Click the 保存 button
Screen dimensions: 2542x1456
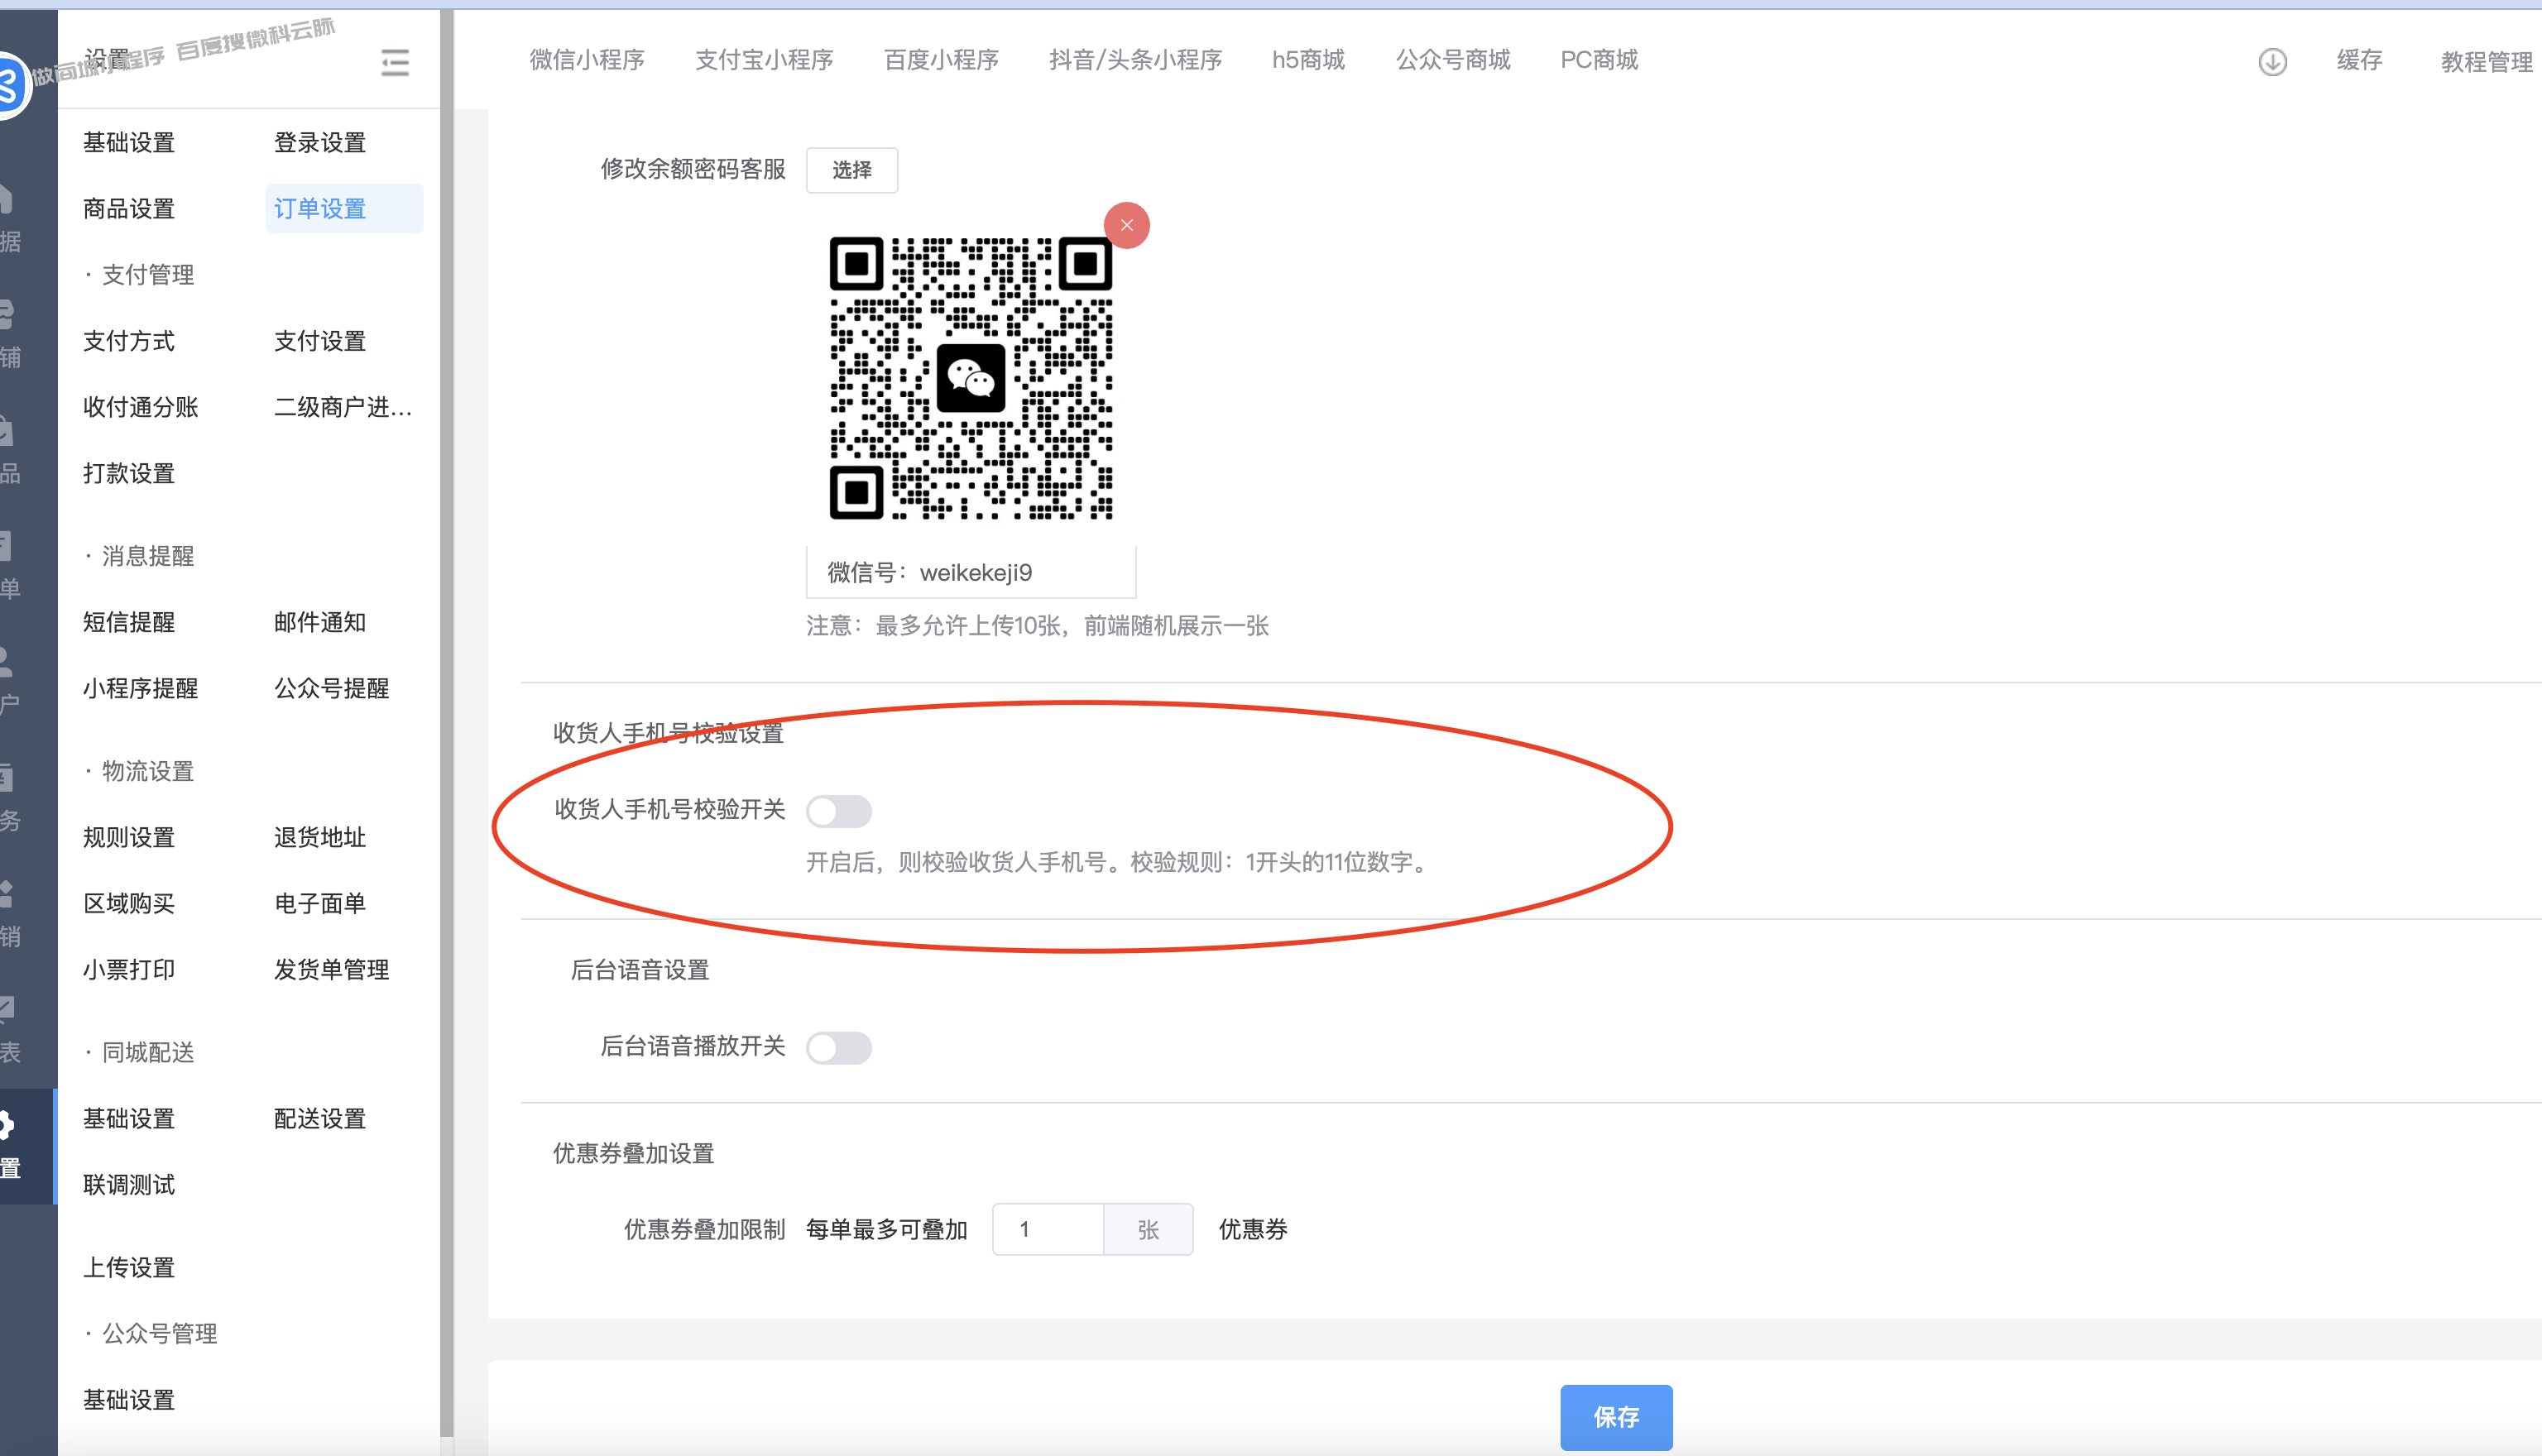1616,1417
